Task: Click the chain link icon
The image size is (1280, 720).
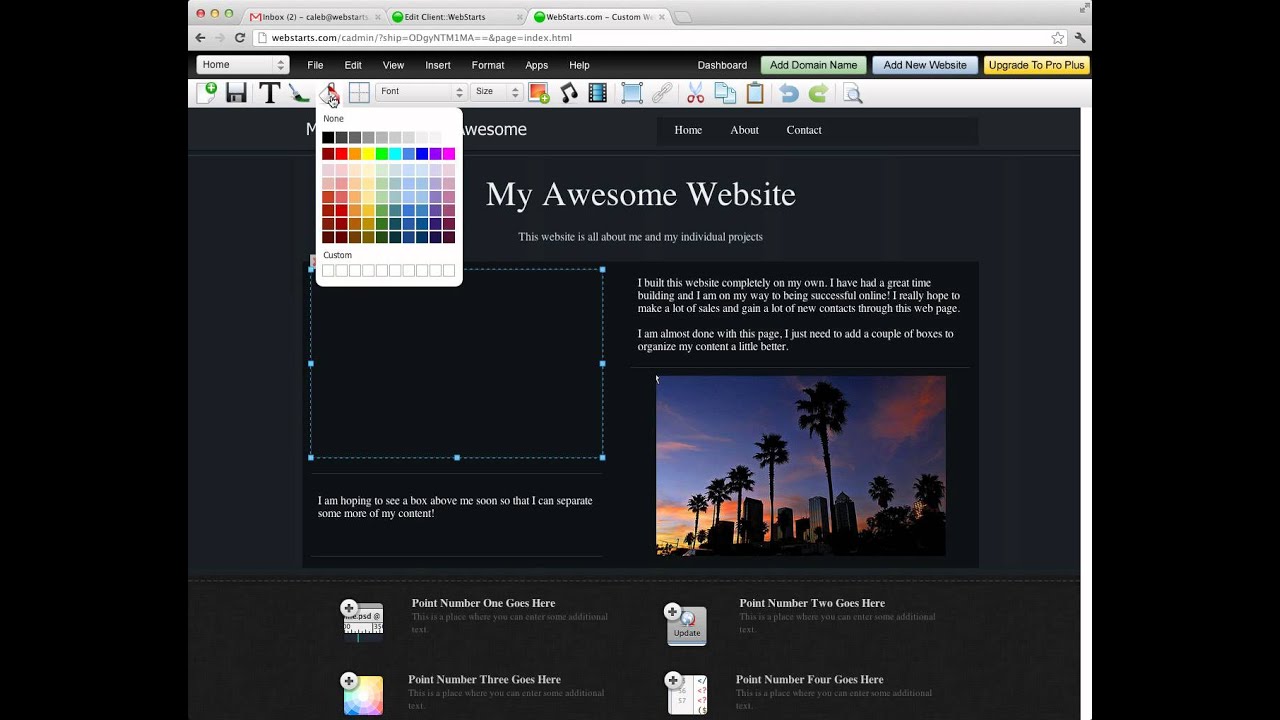Action: coord(662,93)
